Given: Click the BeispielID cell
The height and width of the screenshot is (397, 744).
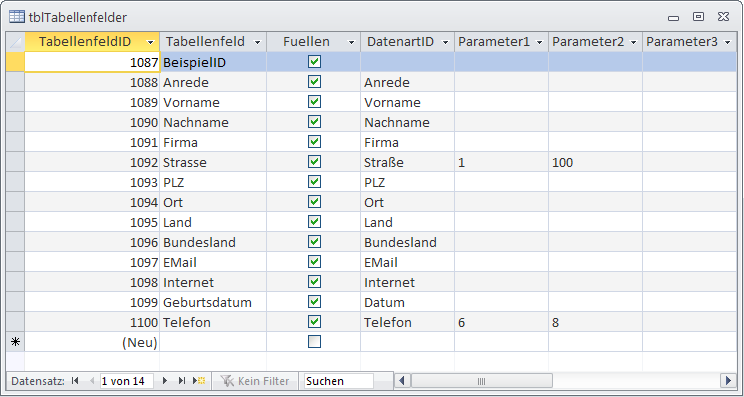Looking at the screenshot, I should point(213,62).
